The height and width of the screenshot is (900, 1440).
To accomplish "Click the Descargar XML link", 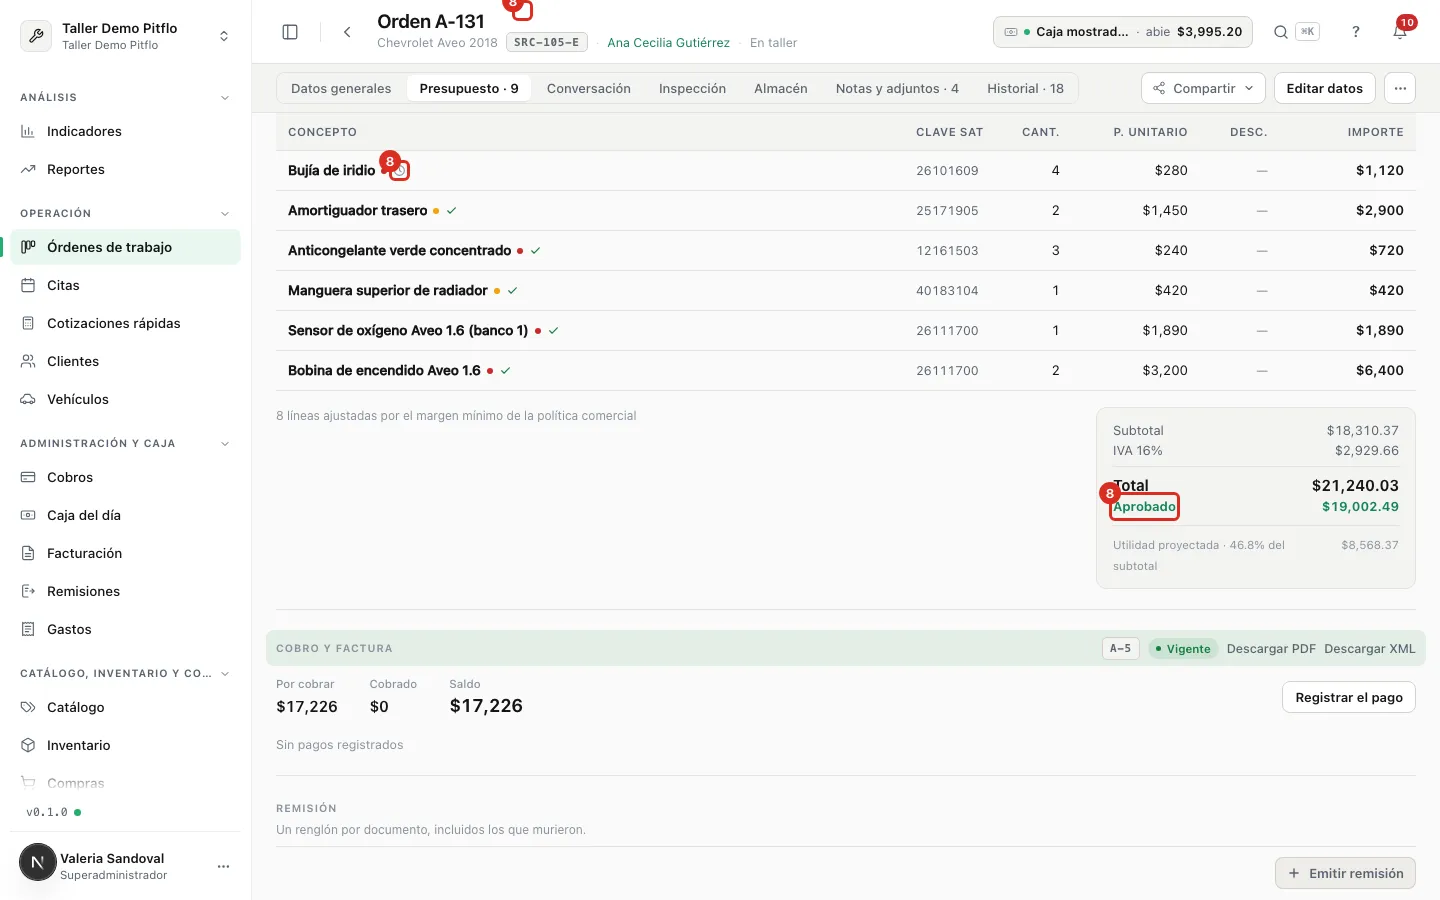I will click(1370, 649).
